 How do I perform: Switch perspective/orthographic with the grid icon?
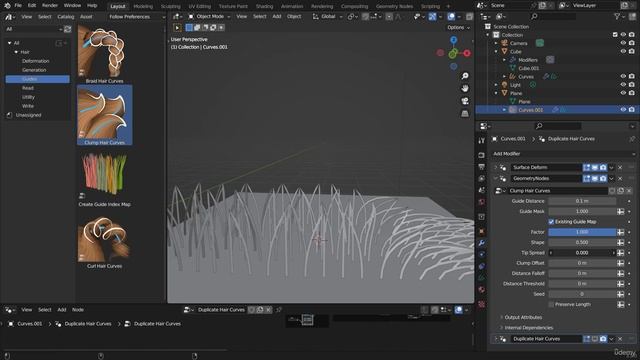click(x=465, y=113)
